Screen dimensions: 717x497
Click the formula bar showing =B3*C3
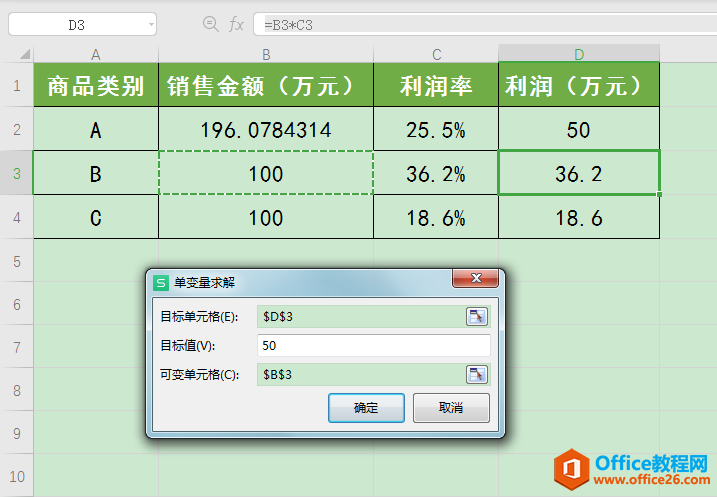coord(480,24)
